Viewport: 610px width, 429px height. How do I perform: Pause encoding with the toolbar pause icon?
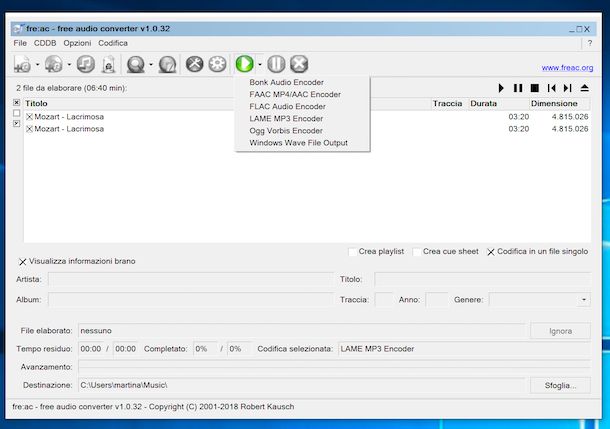click(276, 64)
